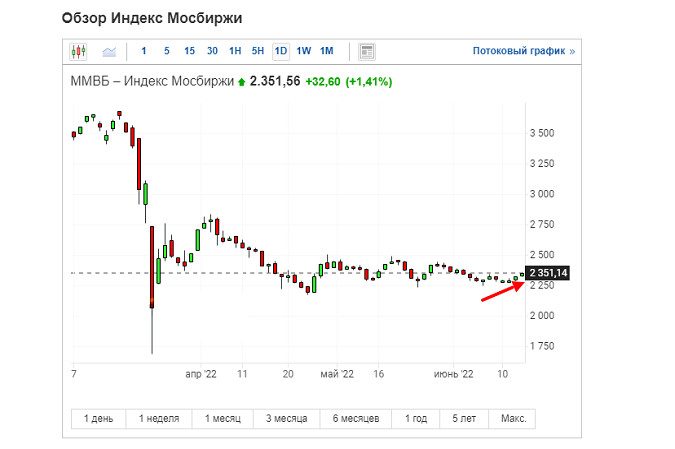Select the 15 minute interval
The width and height of the screenshot is (675, 449).
(189, 51)
